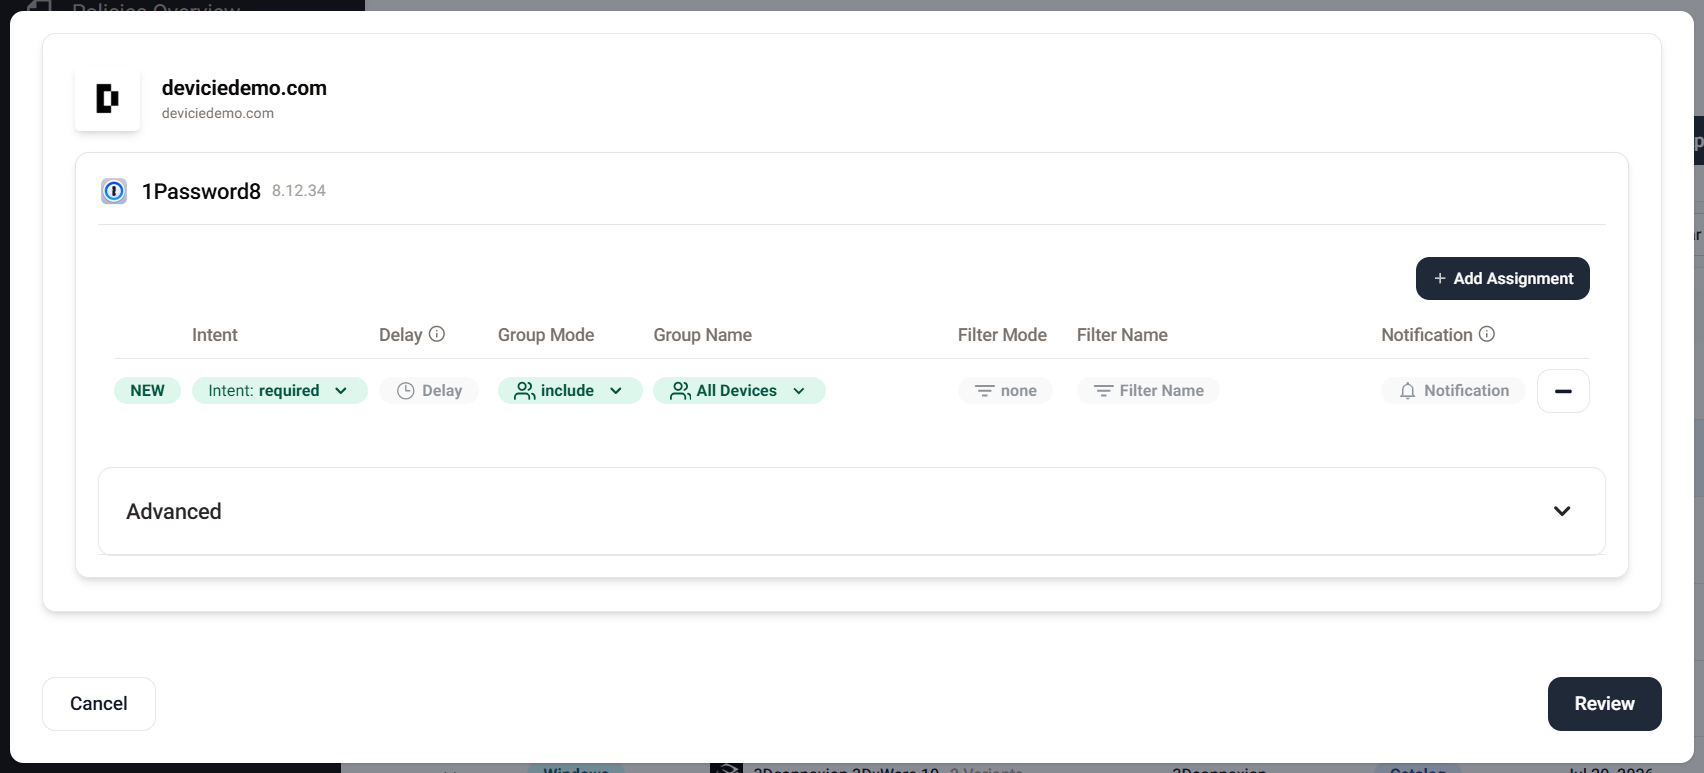The height and width of the screenshot is (773, 1704).
Task: Click the deviciedemo.com tenant logo
Action: [x=107, y=98]
